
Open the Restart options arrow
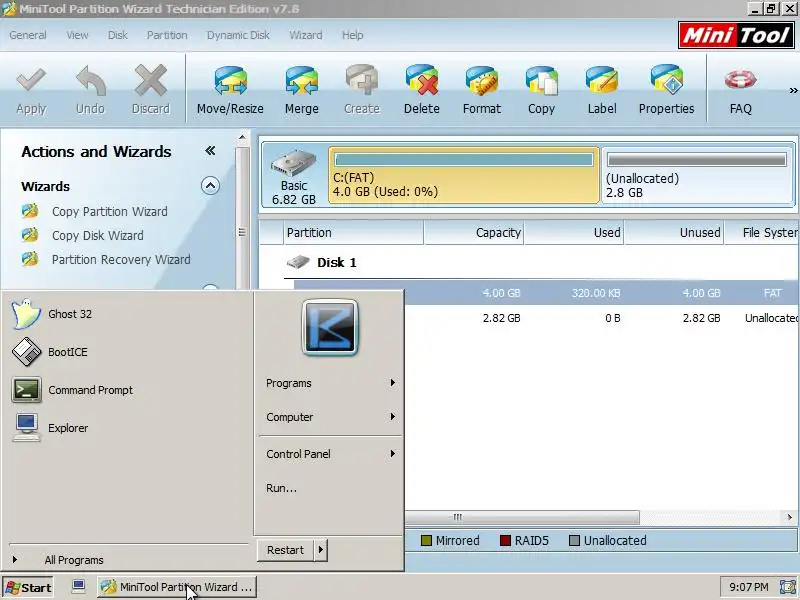click(x=320, y=550)
